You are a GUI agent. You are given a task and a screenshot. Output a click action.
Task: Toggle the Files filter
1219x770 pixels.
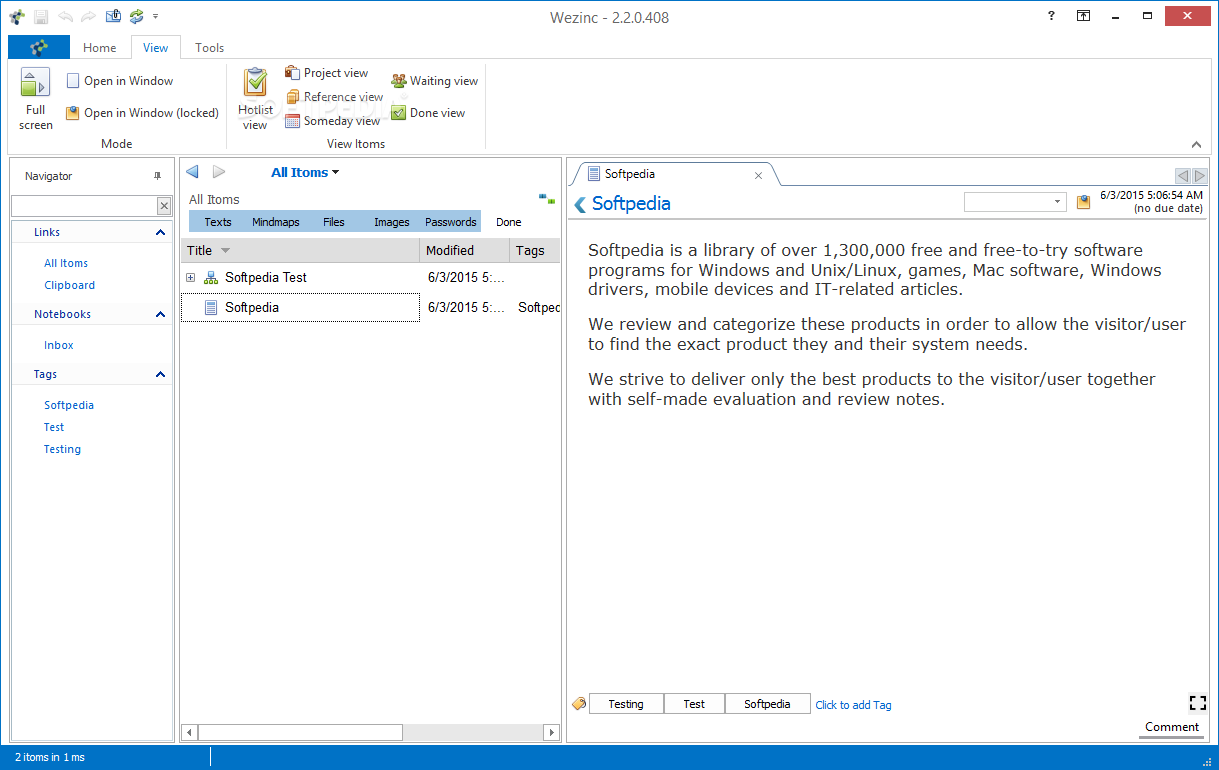pyautogui.click(x=334, y=222)
